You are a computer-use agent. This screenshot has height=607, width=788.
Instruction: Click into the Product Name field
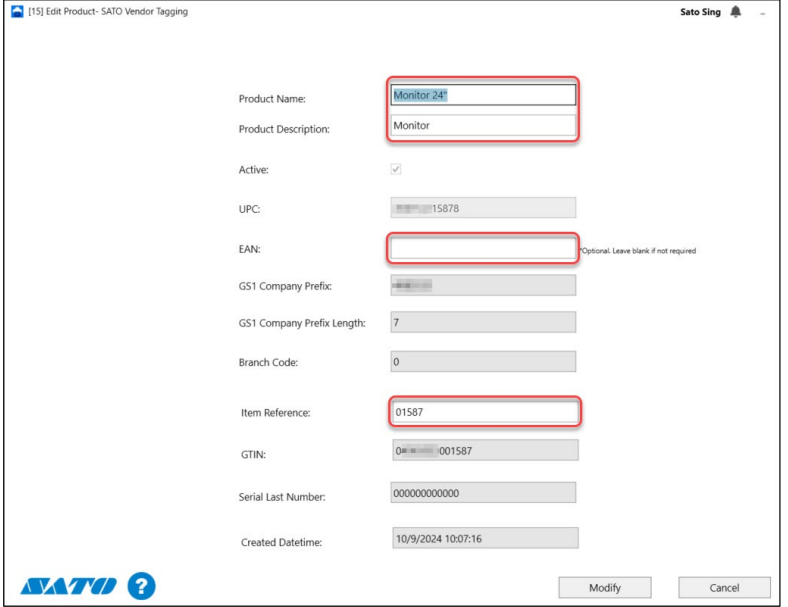(x=483, y=95)
